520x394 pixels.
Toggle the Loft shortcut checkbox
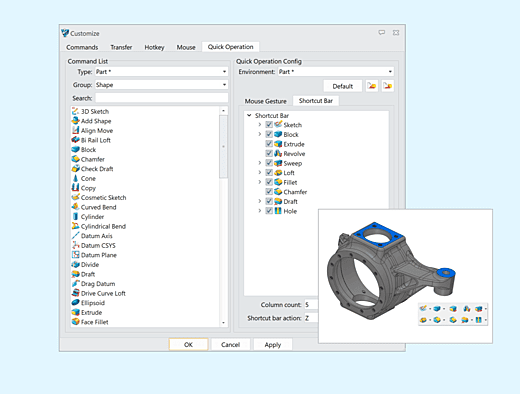[269, 173]
